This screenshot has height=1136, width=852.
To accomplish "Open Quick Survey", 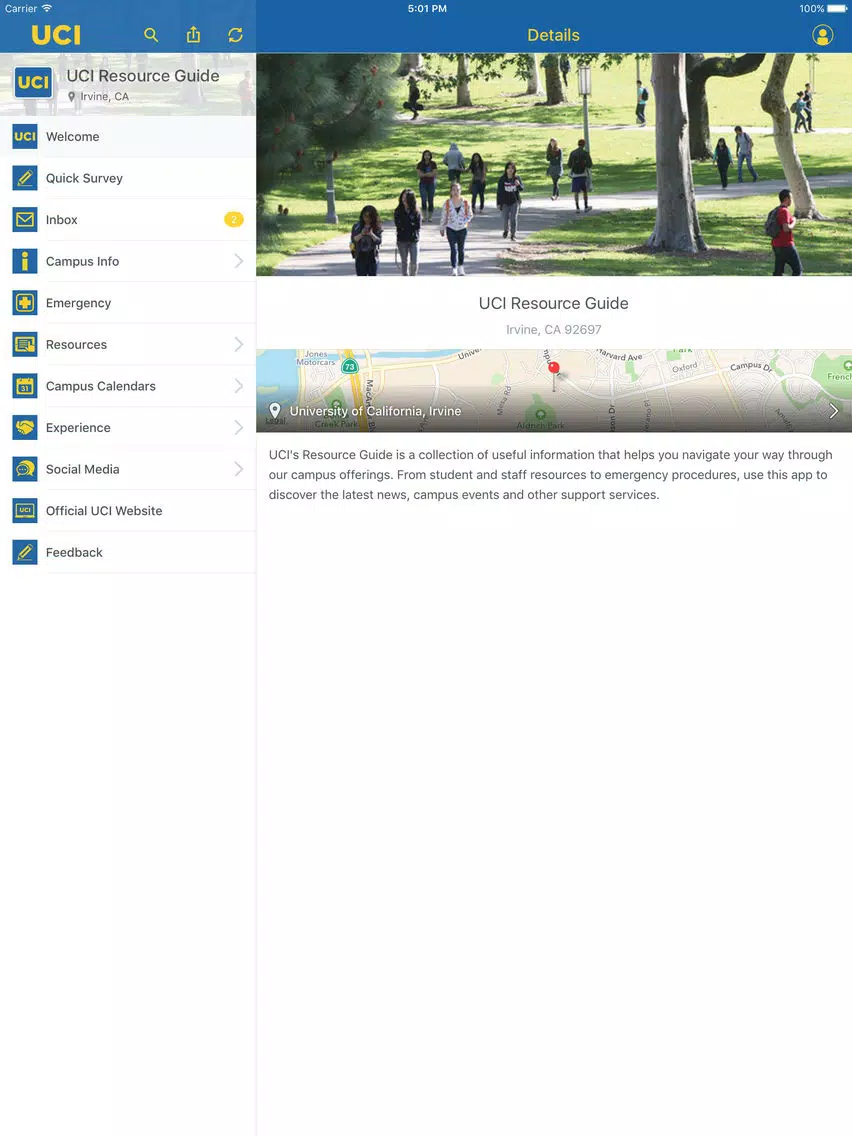I will click(x=128, y=178).
